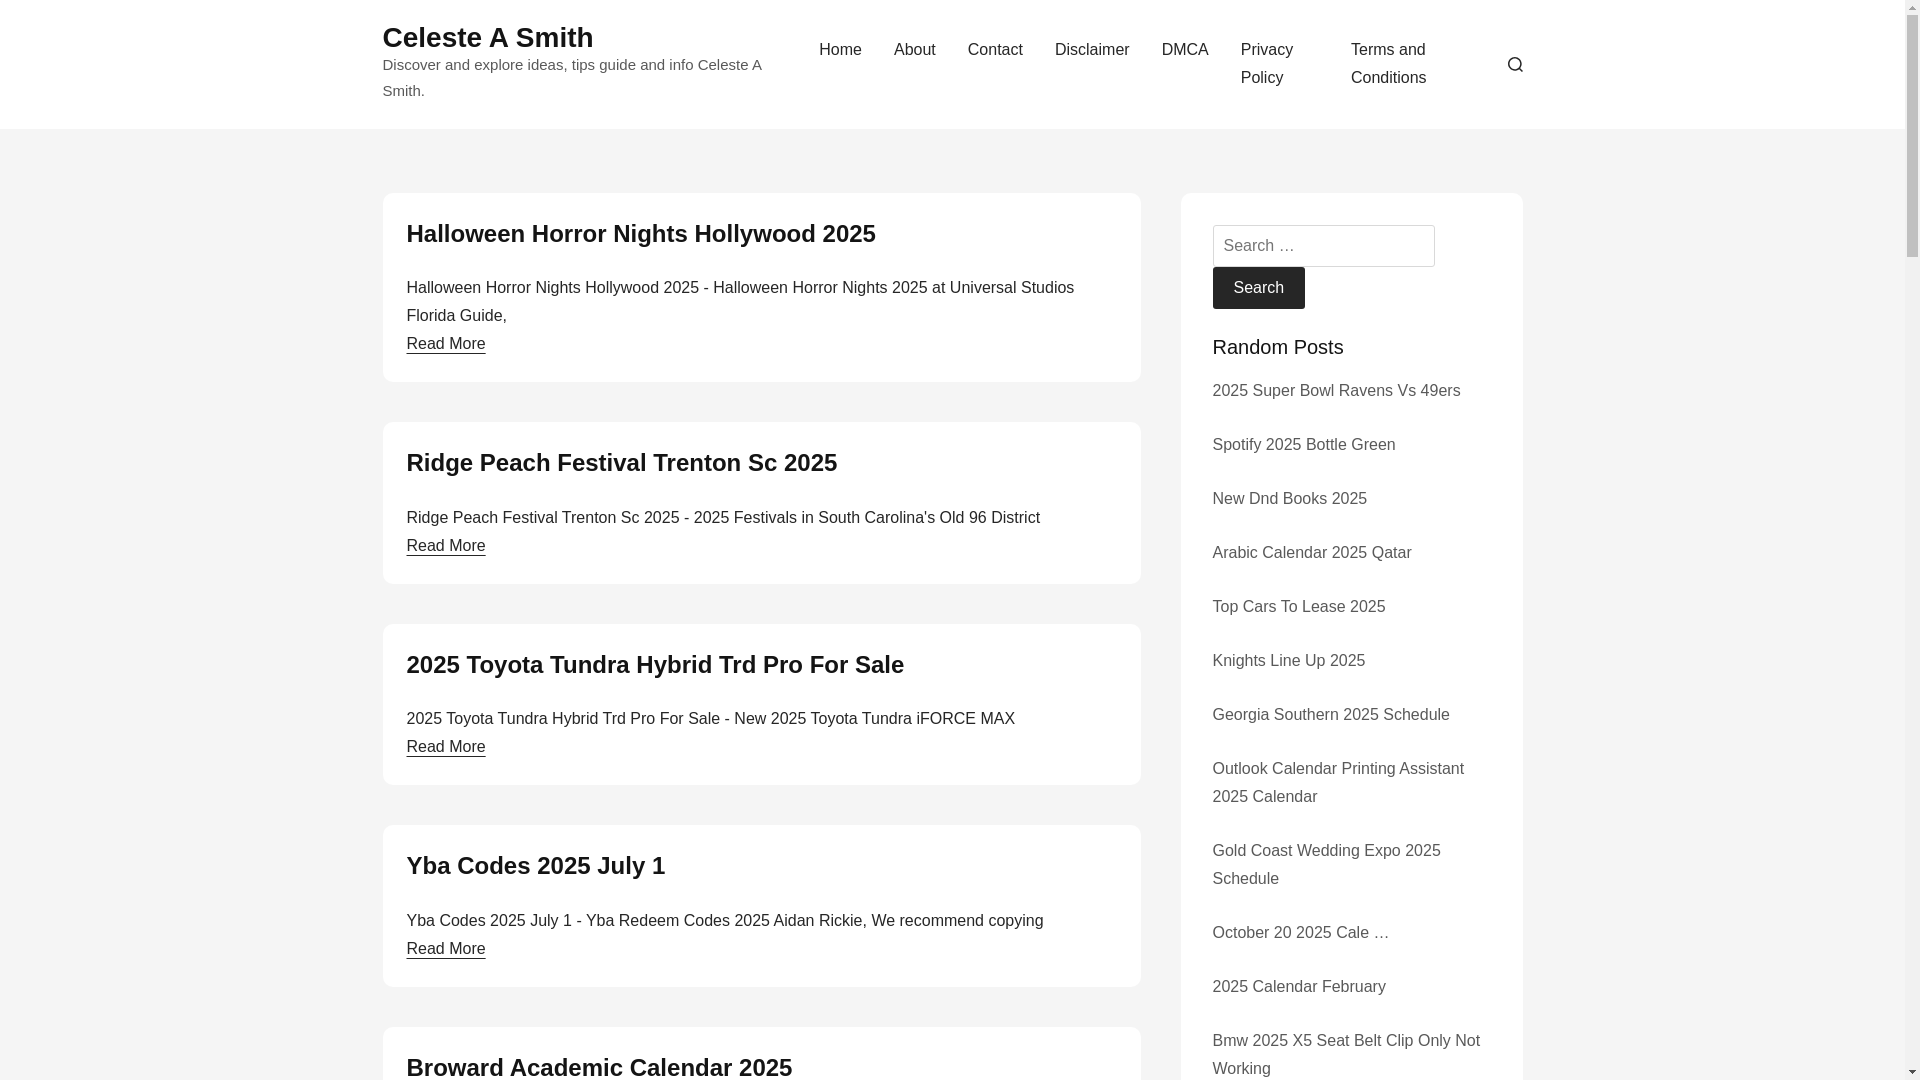Focus the sidebar Search input field
1920x1080 pixels.
click(x=1323, y=246)
